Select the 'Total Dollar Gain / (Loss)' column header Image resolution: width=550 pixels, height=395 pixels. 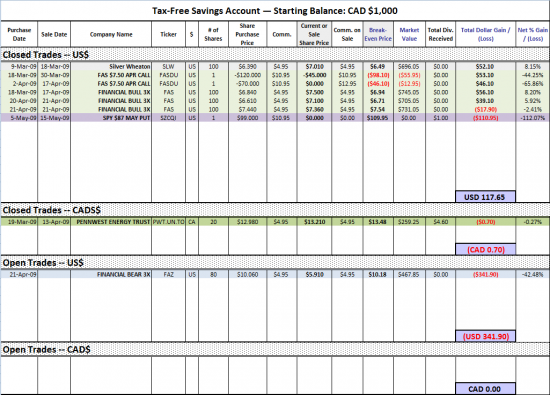click(x=485, y=34)
